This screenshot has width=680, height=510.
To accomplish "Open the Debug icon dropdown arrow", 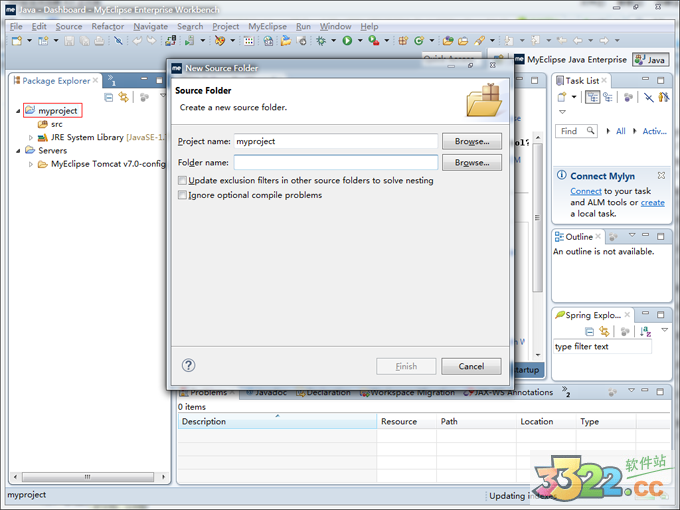I will coord(333,41).
